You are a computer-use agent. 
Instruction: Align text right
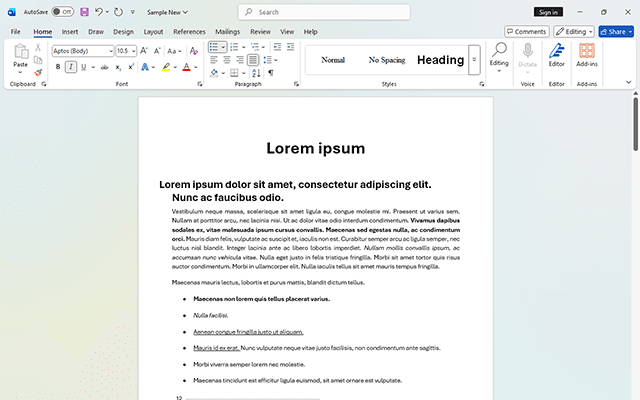pyautogui.click(x=240, y=60)
